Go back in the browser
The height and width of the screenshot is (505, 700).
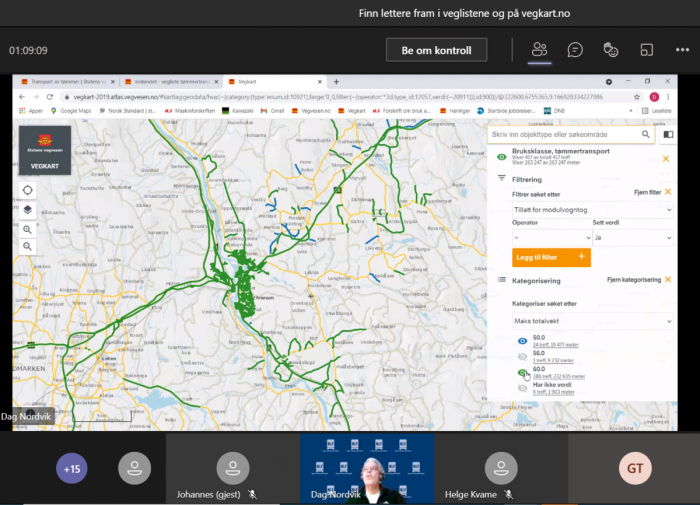tap(22, 97)
